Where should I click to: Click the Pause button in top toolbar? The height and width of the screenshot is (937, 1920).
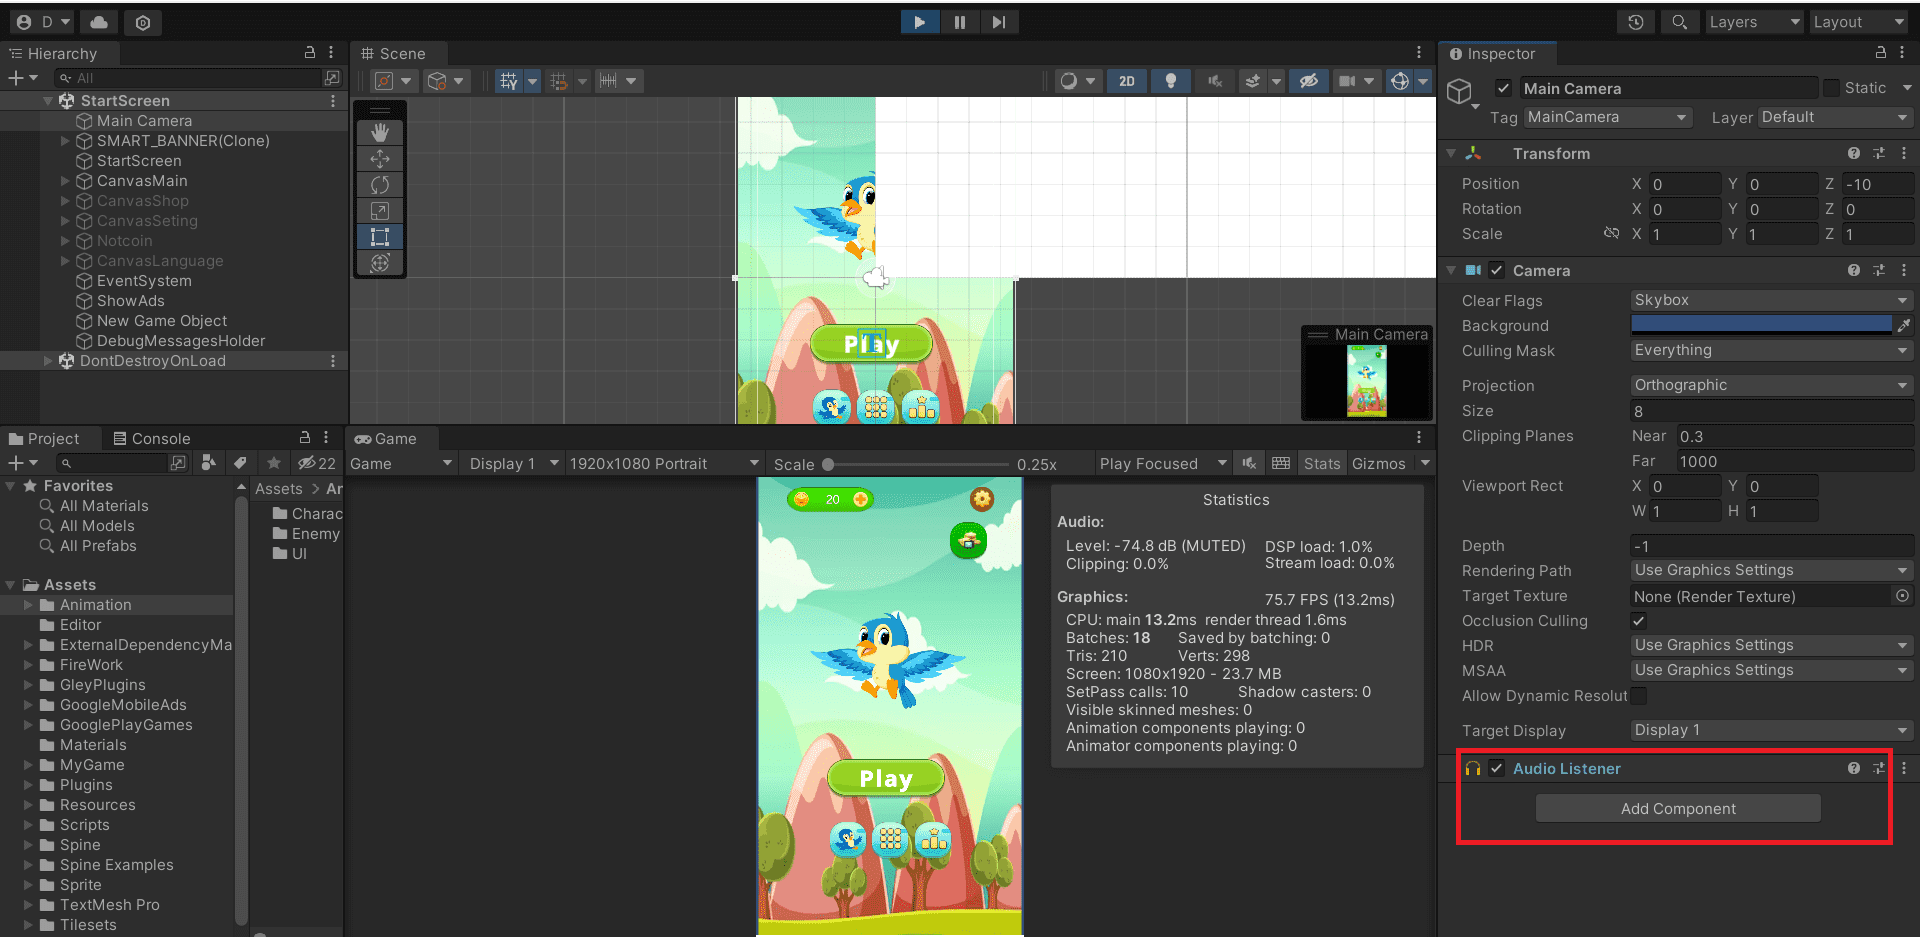coord(959,22)
